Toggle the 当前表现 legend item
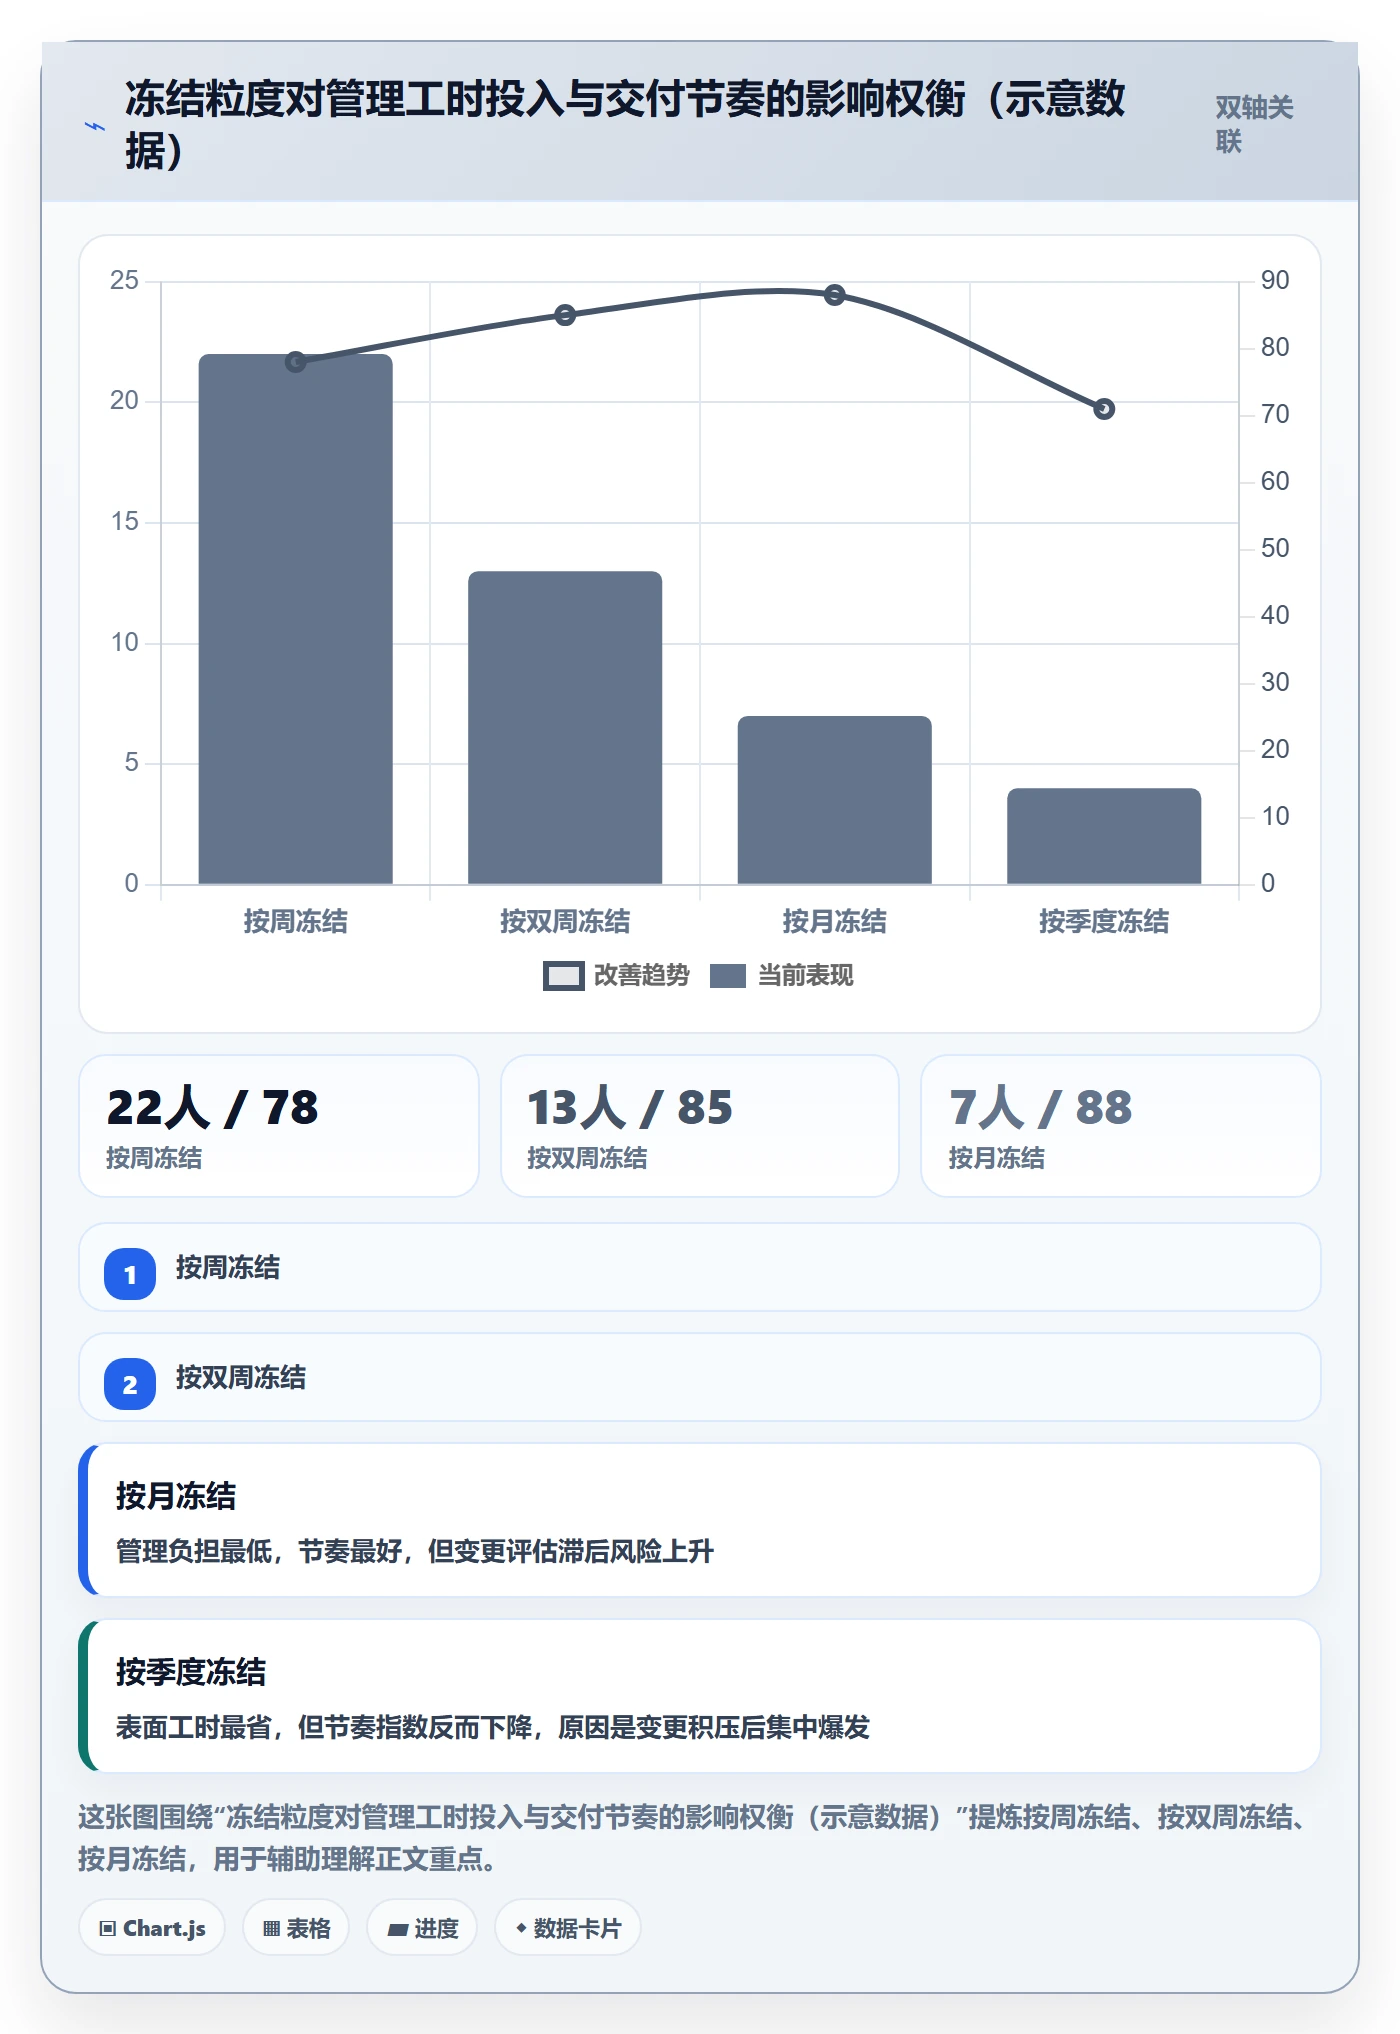 [782, 975]
